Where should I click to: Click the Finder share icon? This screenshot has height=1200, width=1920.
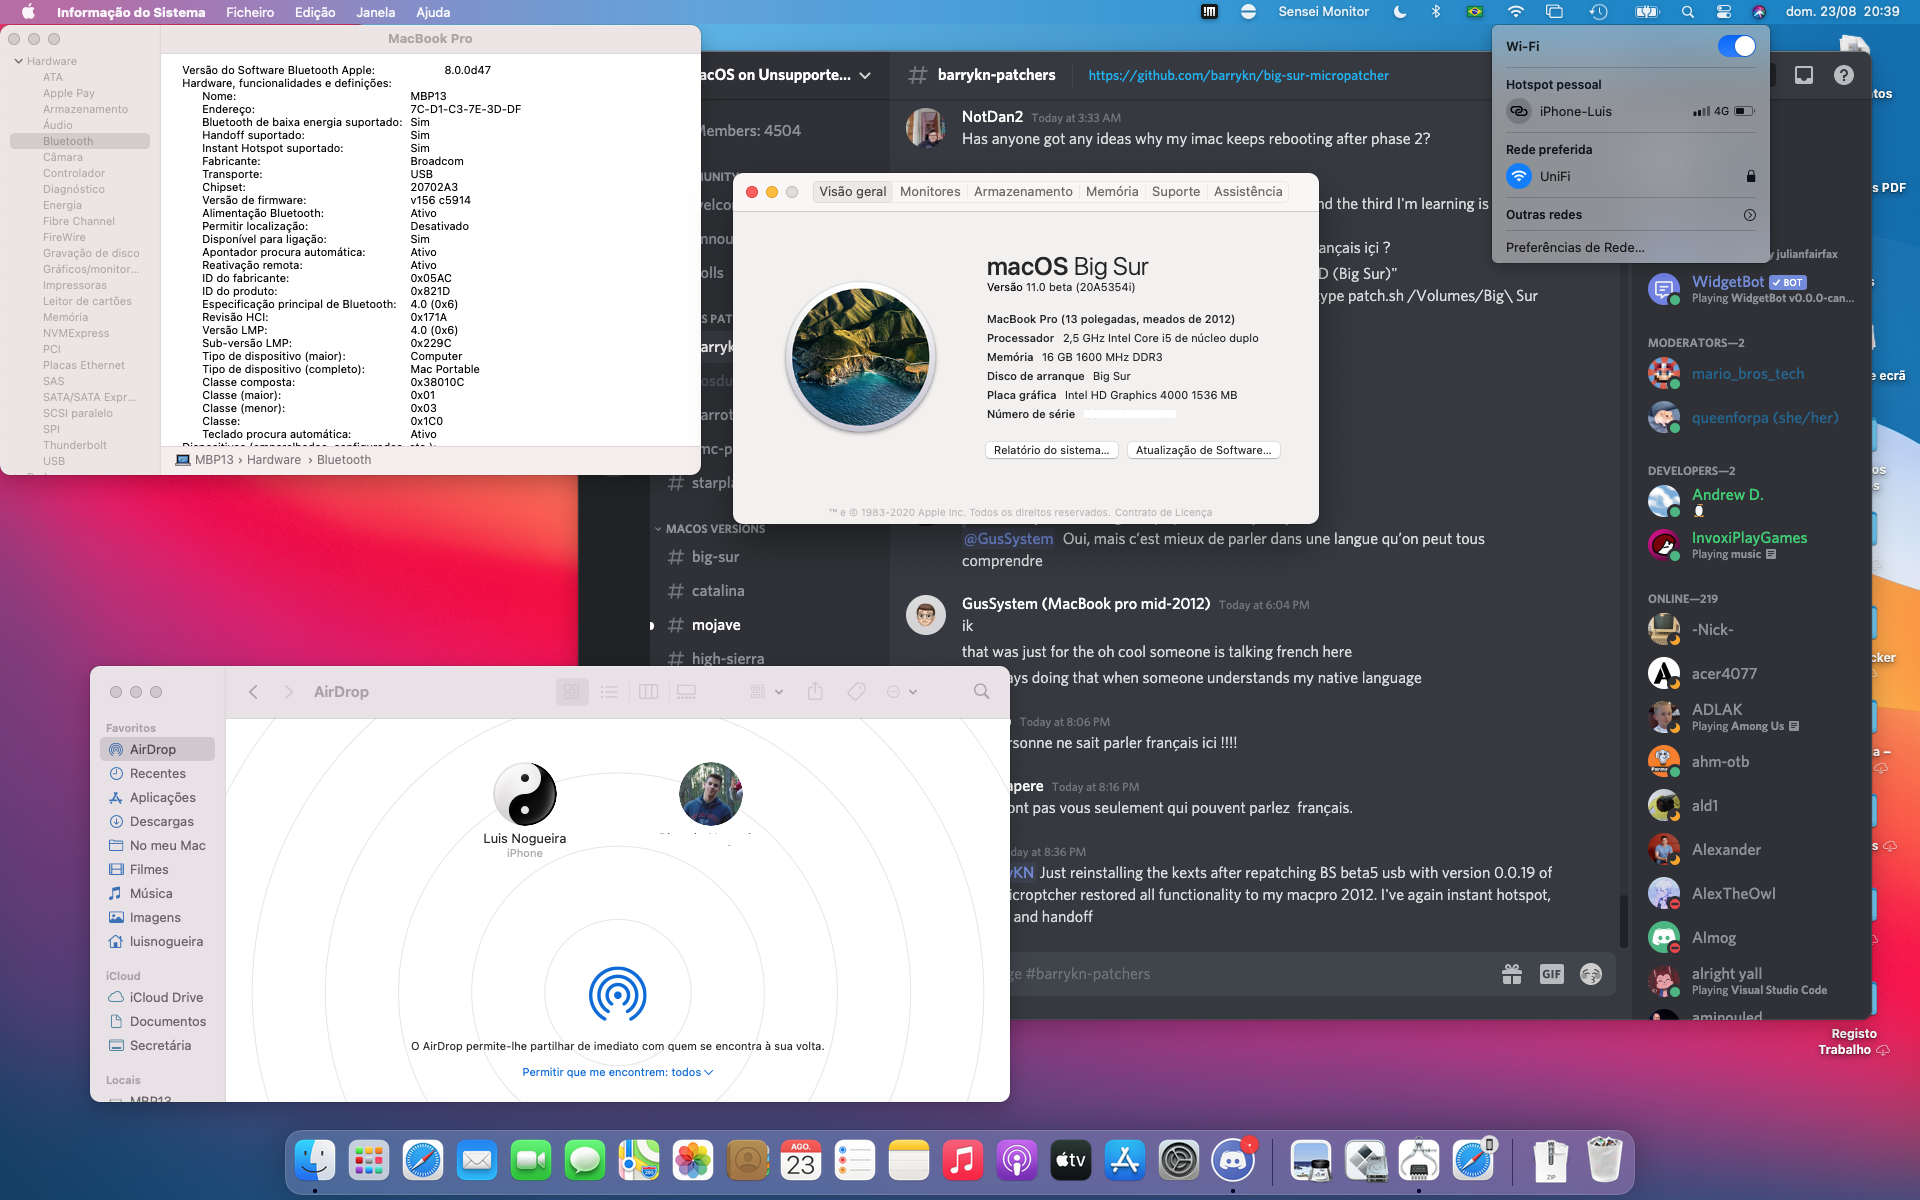(815, 692)
